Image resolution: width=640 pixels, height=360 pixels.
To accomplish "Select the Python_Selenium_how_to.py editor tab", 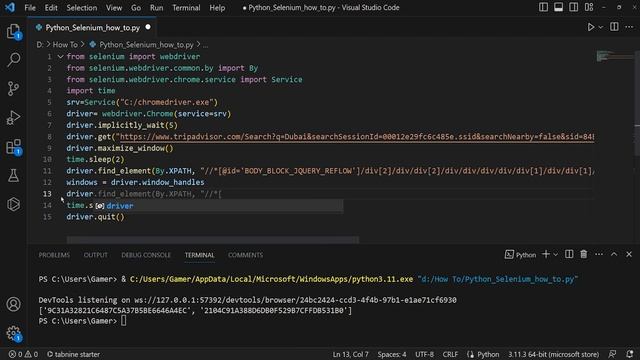I will pyautogui.click(x=93, y=27).
